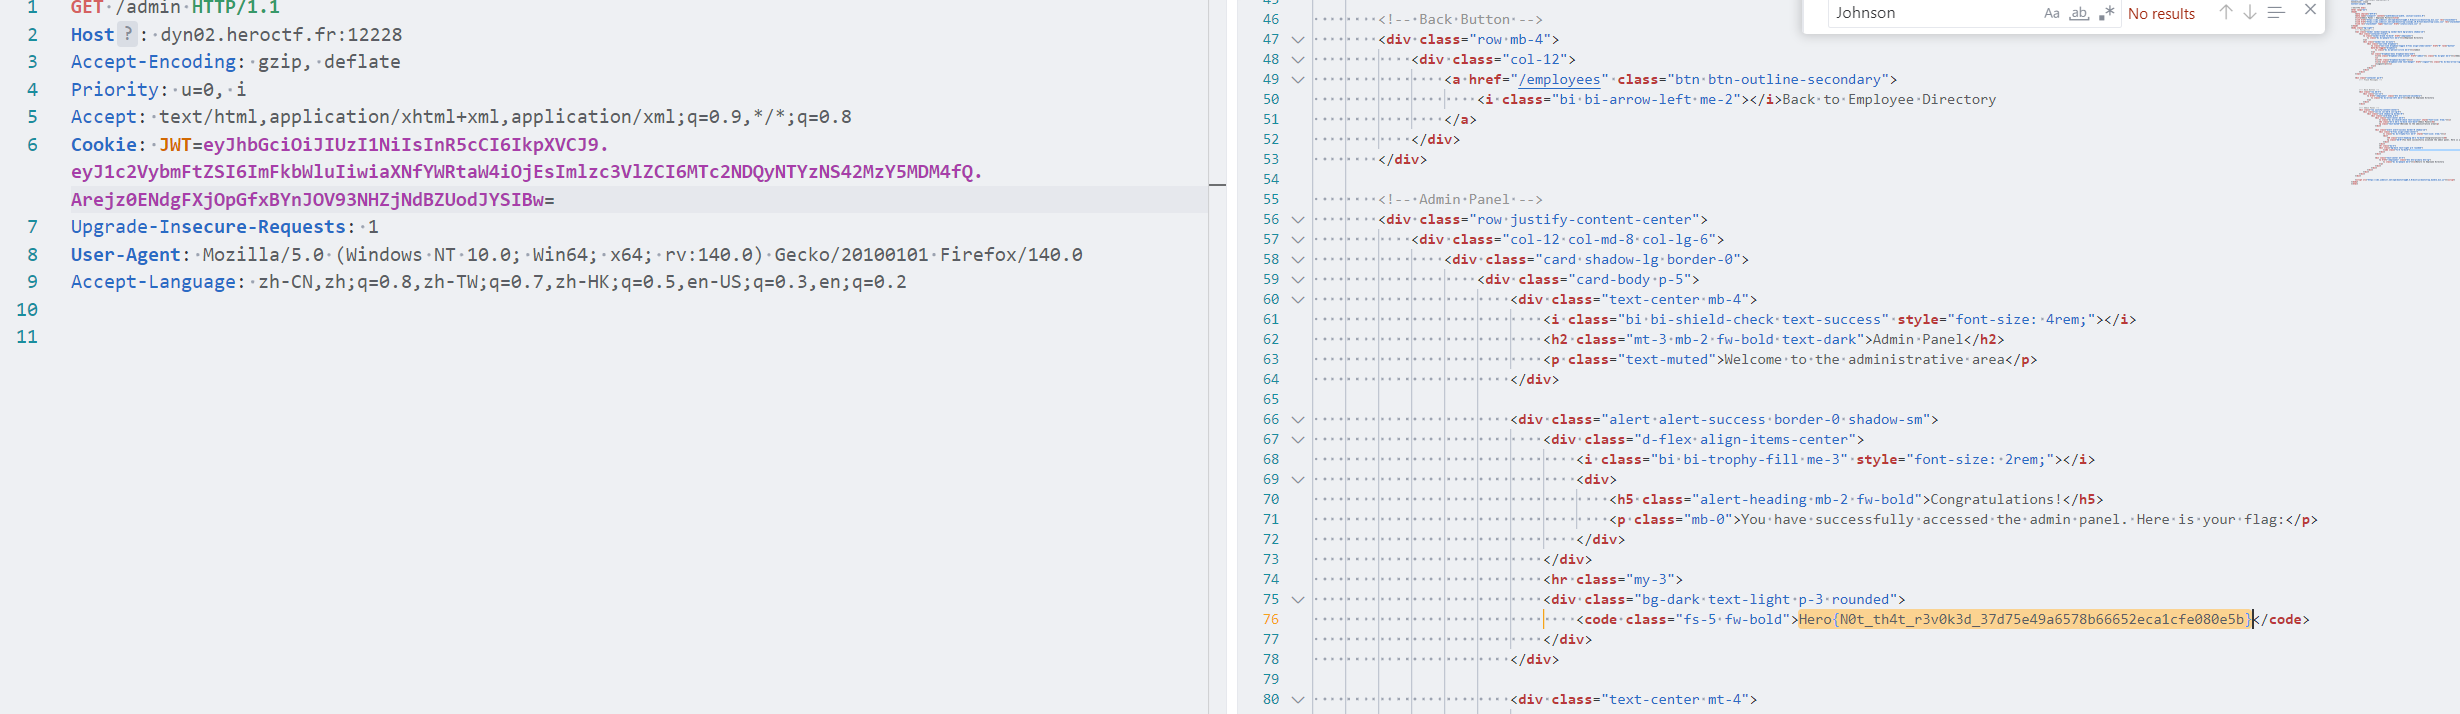This screenshot has width=2460, height=714.
Task: Fold the code block at line 75
Action: tap(1298, 600)
